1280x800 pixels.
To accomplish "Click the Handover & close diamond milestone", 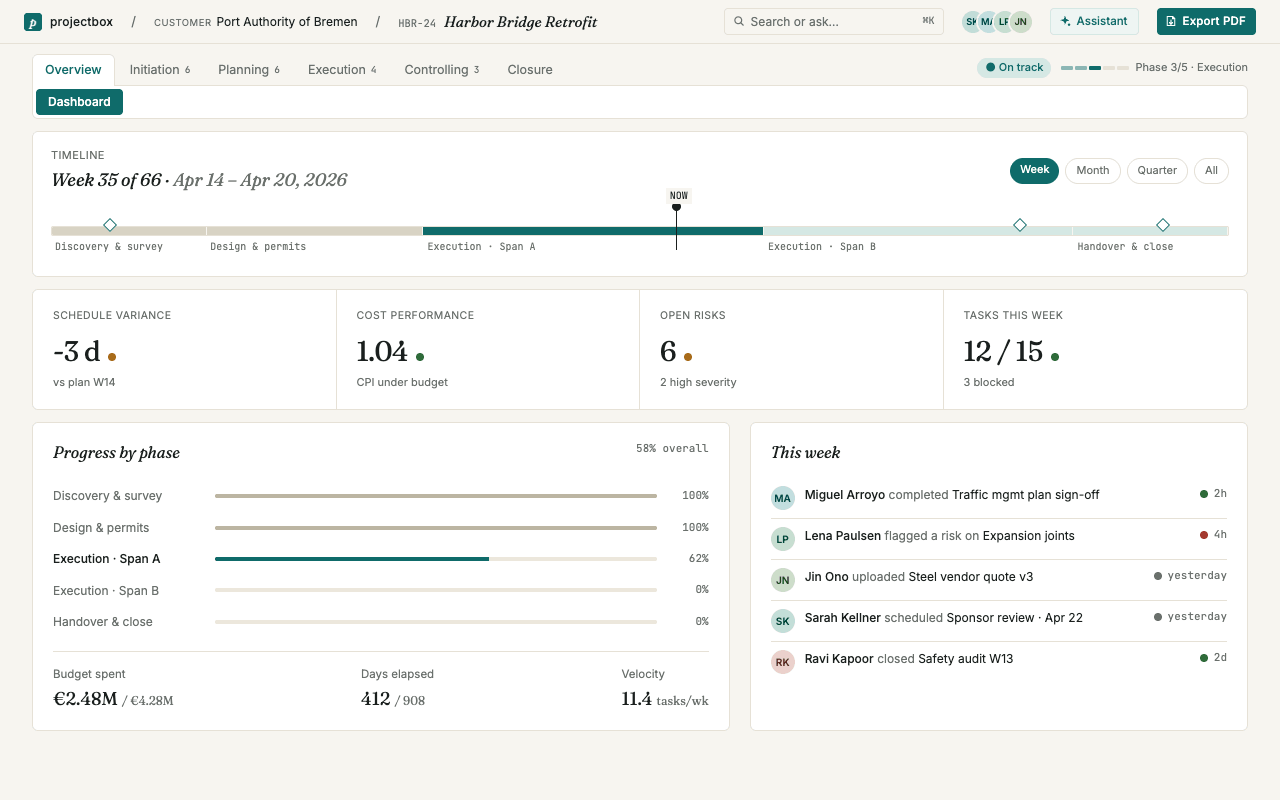I will [x=1163, y=225].
